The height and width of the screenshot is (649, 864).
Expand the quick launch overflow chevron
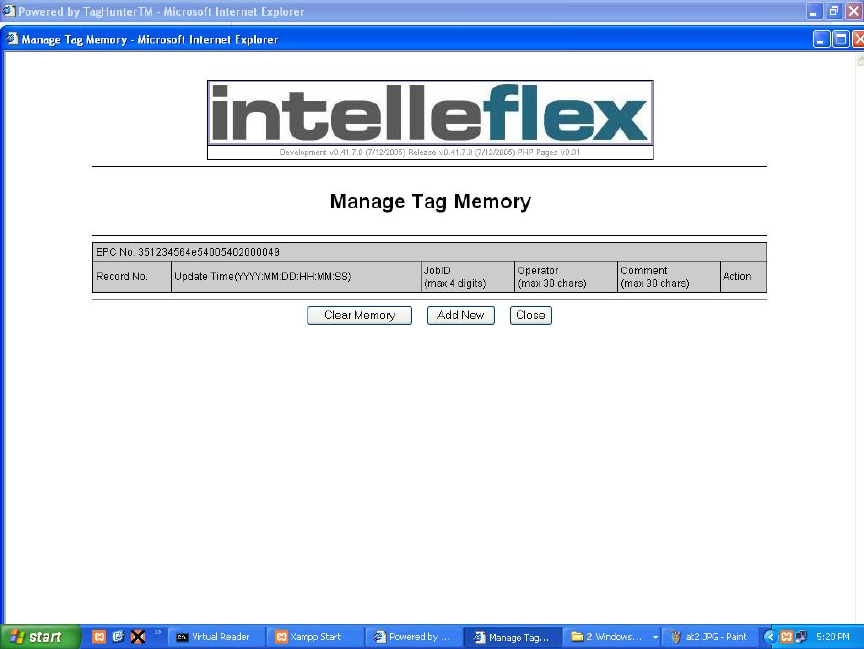coord(158,632)
